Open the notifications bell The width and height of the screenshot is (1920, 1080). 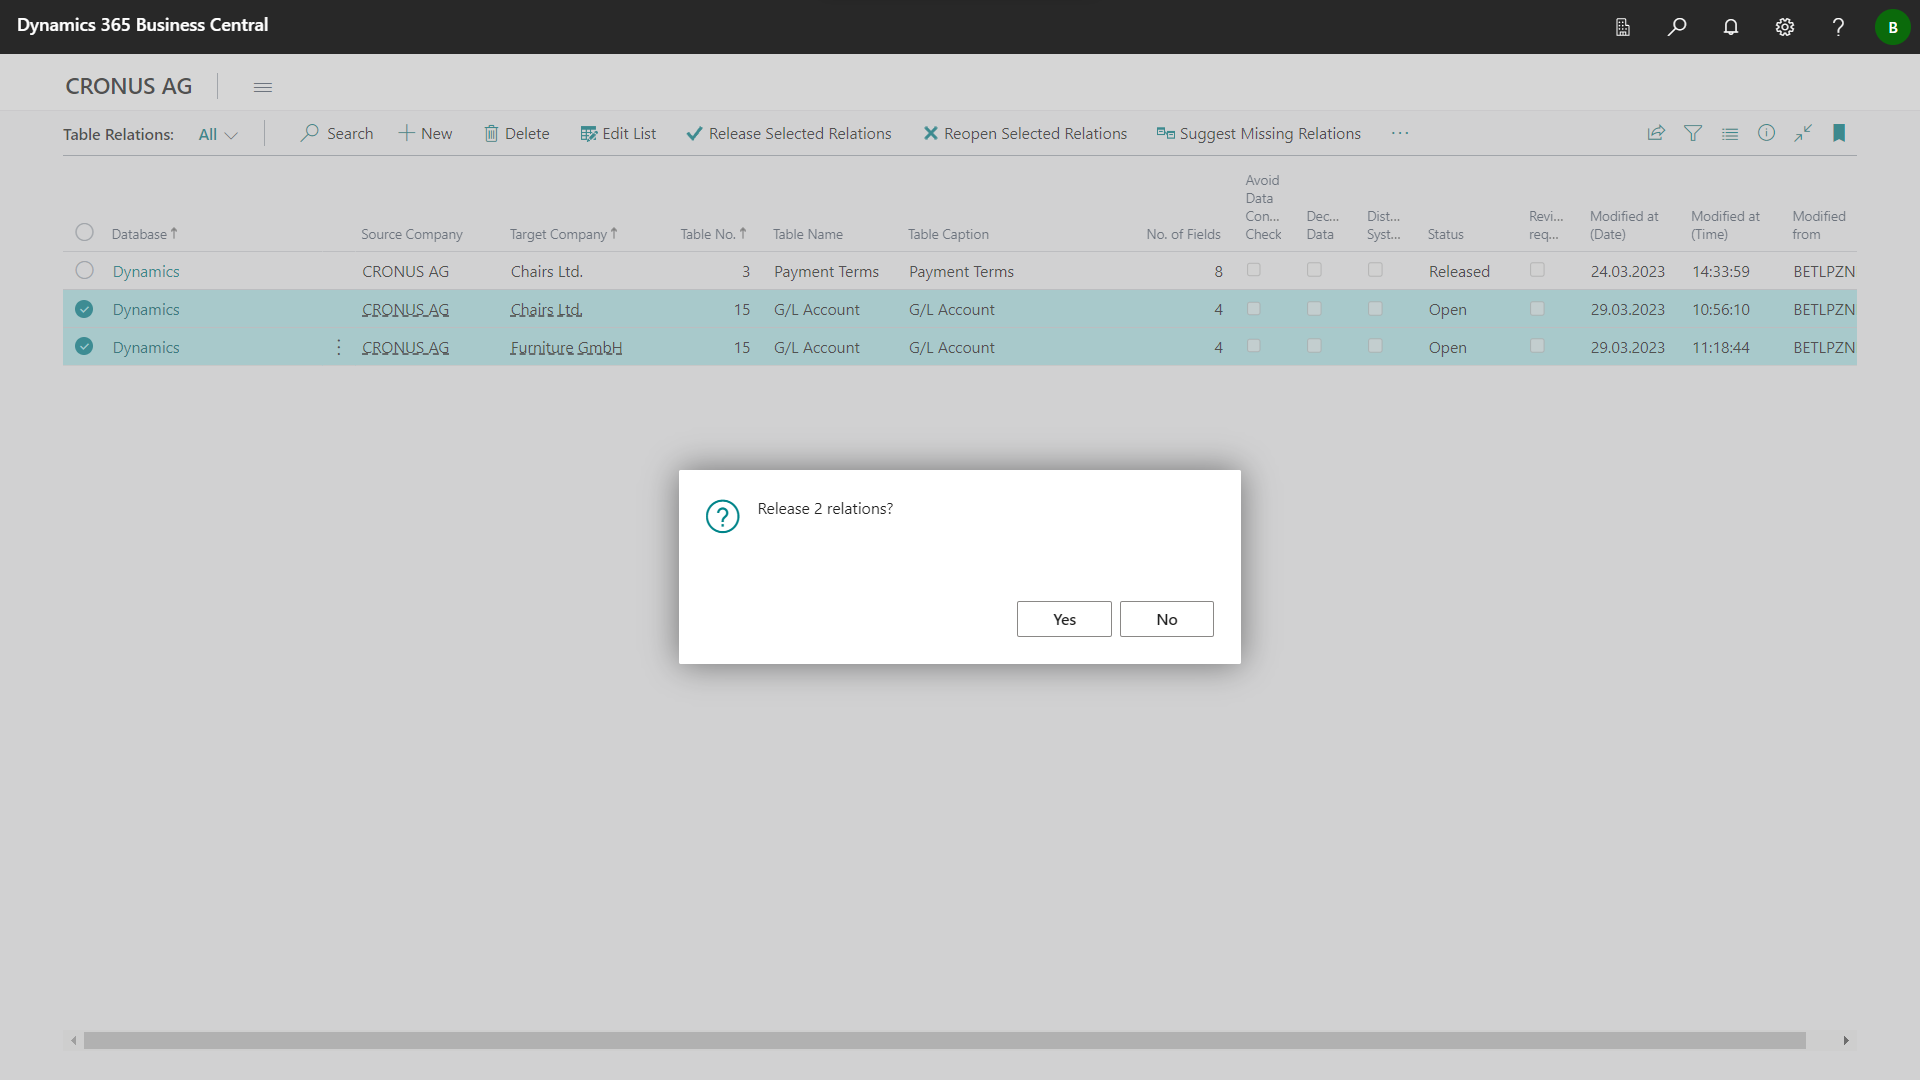click(1731, 27)
